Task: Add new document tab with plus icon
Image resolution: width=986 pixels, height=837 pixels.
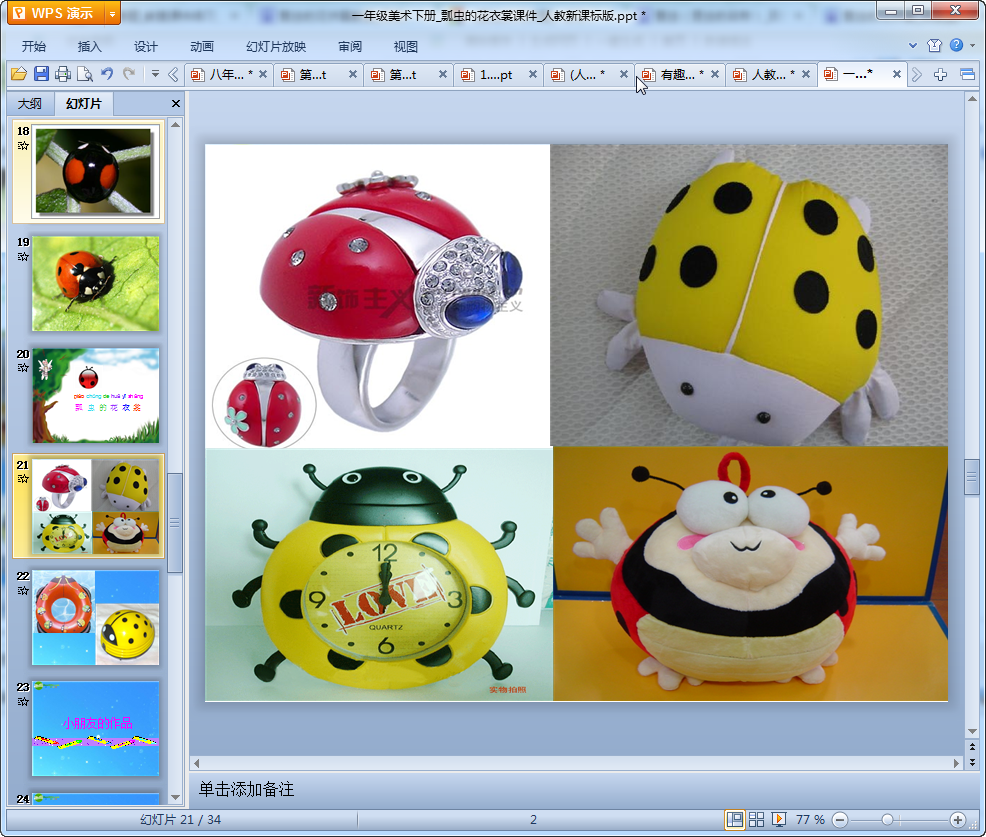Action: 940,75
